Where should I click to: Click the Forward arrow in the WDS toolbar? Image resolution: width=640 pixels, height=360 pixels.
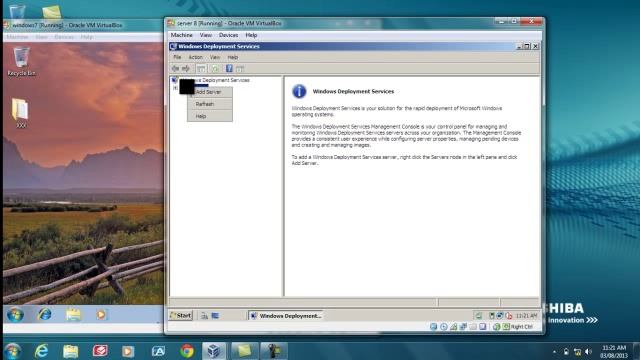click(x=186, y=69)
